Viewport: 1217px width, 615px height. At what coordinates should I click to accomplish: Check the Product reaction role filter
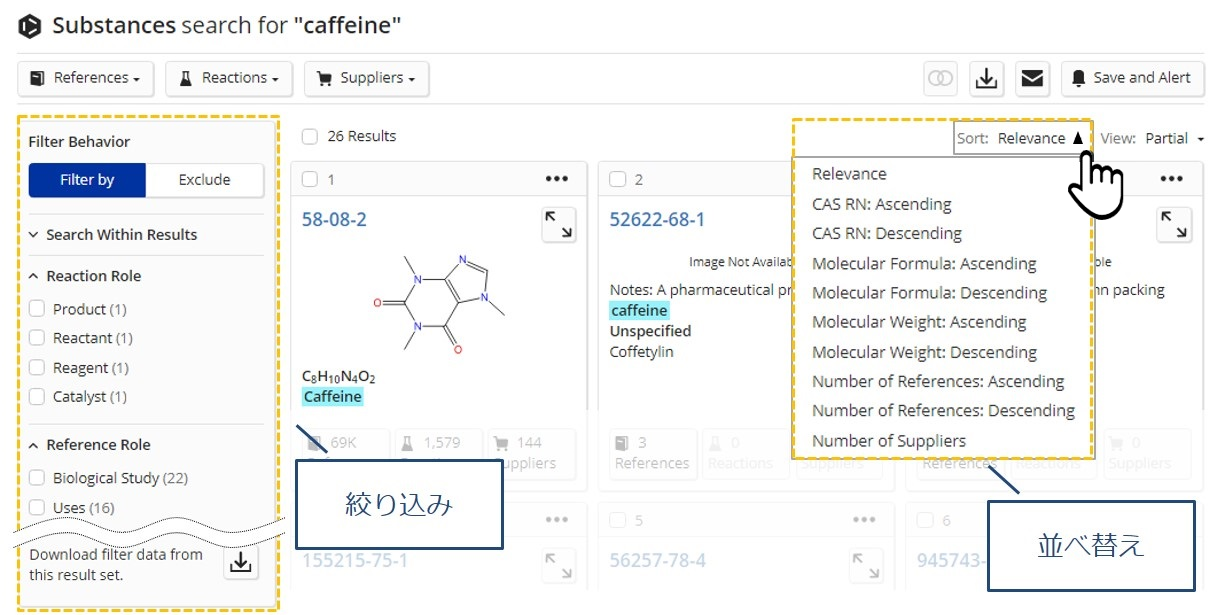37,309
